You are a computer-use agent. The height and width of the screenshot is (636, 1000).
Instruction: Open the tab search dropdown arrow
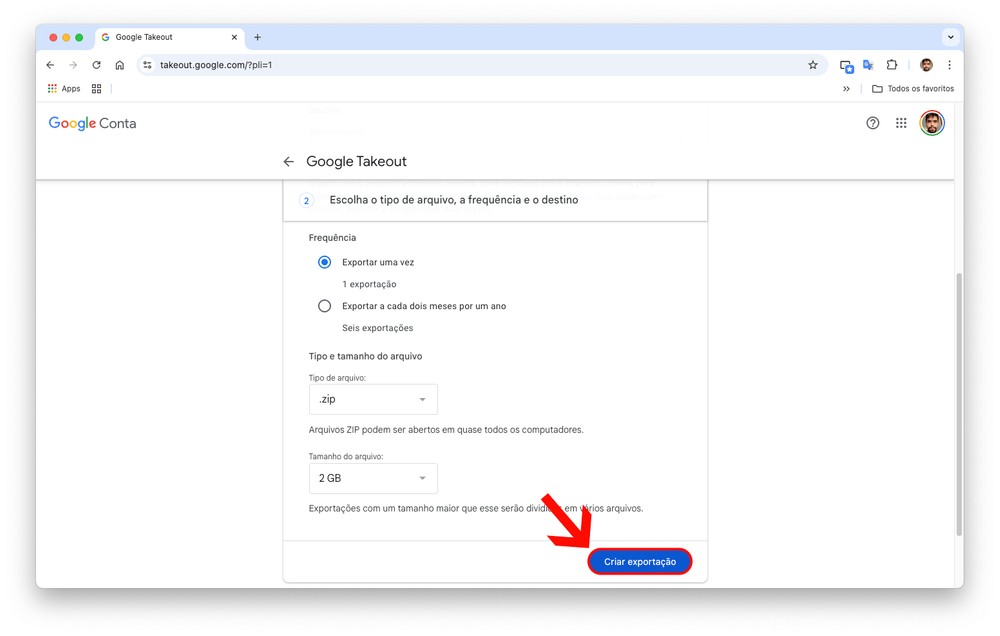point(950,37)
